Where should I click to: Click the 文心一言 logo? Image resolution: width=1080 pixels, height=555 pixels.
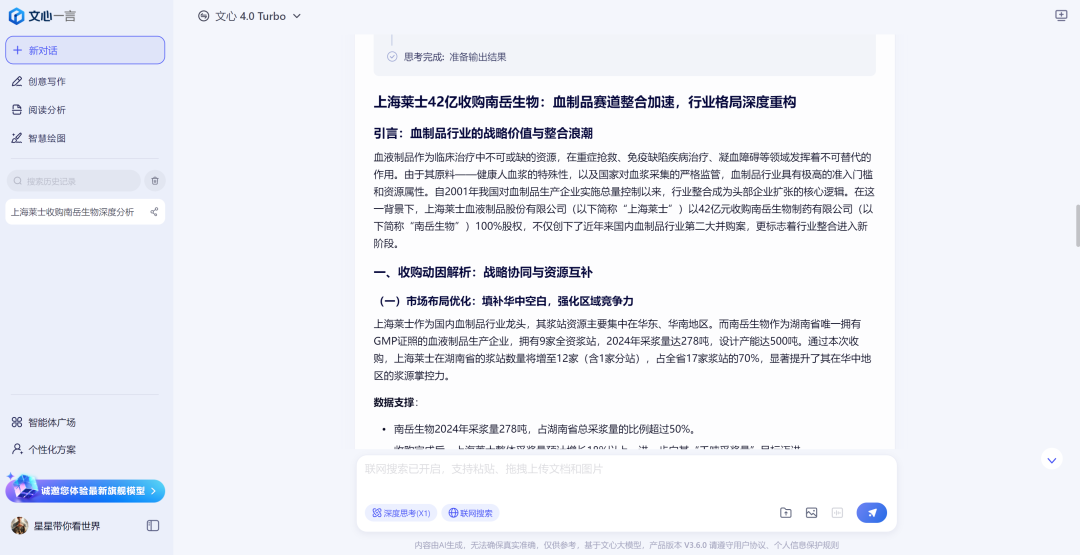tap(42, 16)
